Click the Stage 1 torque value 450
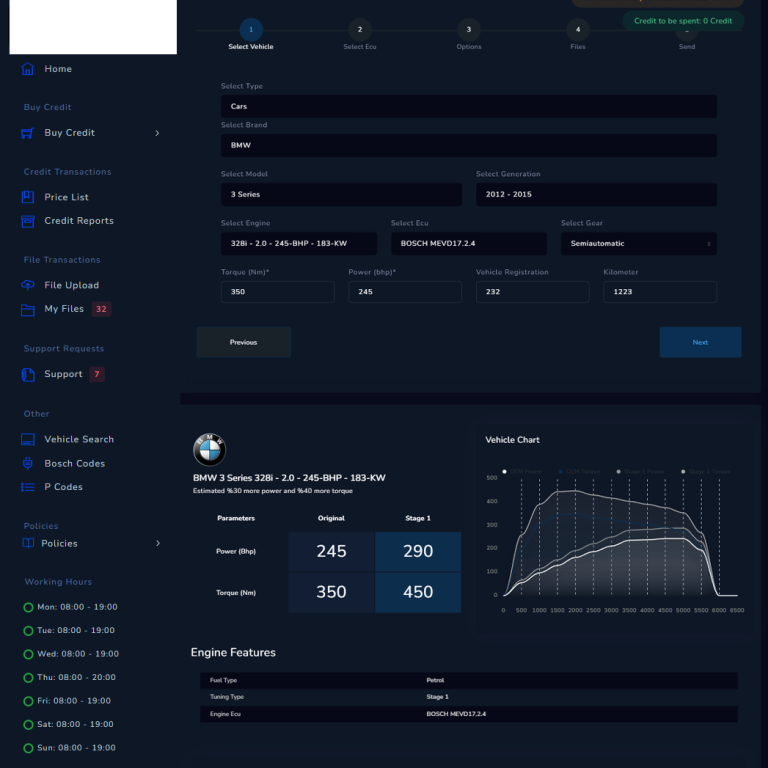The width and height of the screenshot is (768, 768). pyautogui.click(x=418, y=592)
